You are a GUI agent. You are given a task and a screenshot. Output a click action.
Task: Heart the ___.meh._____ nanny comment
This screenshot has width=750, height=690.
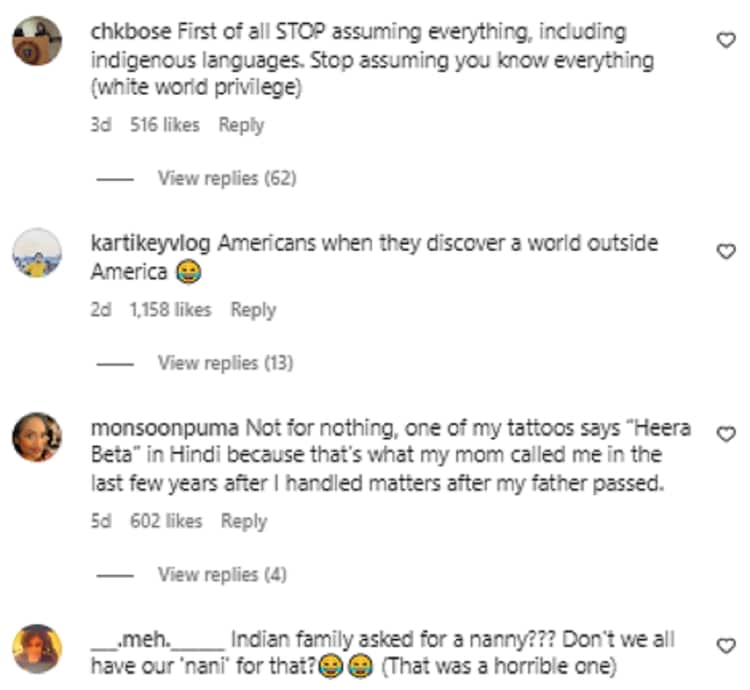click(x=727, y=646)
